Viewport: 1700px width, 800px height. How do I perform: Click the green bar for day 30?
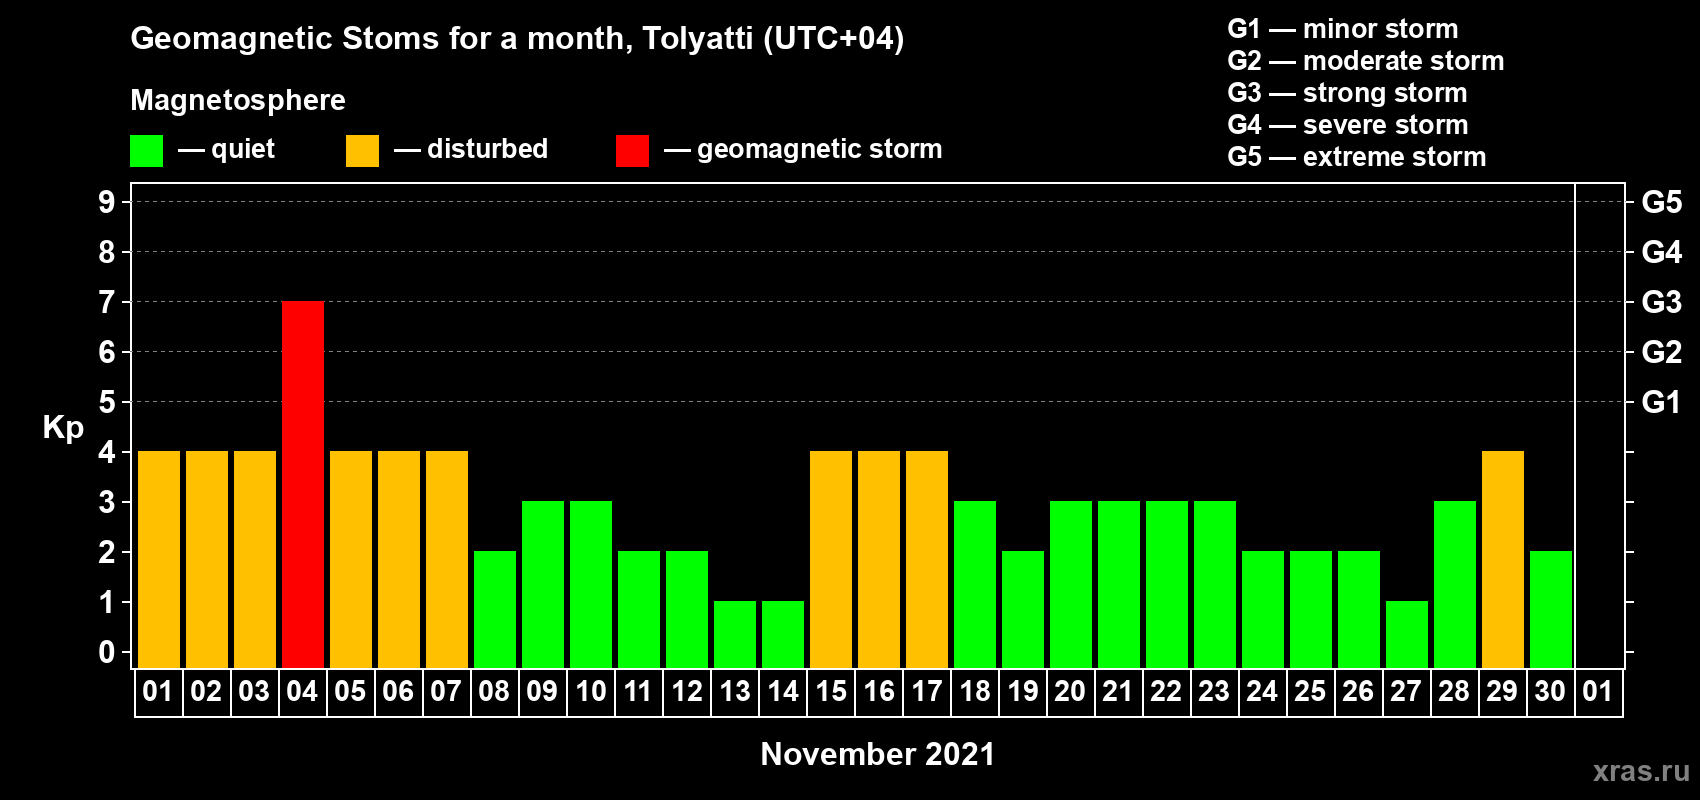[x=1551, y=609]
